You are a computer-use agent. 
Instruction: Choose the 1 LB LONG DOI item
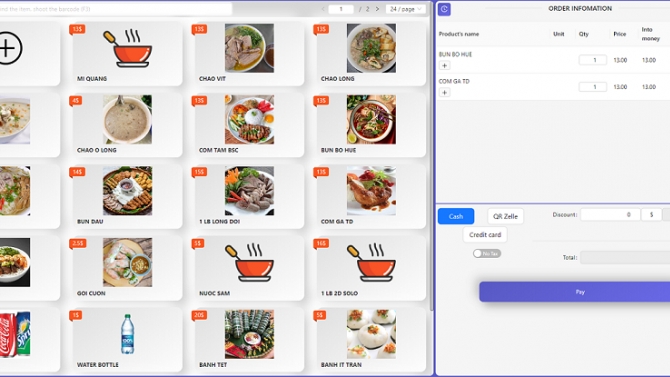click(249, 196)
